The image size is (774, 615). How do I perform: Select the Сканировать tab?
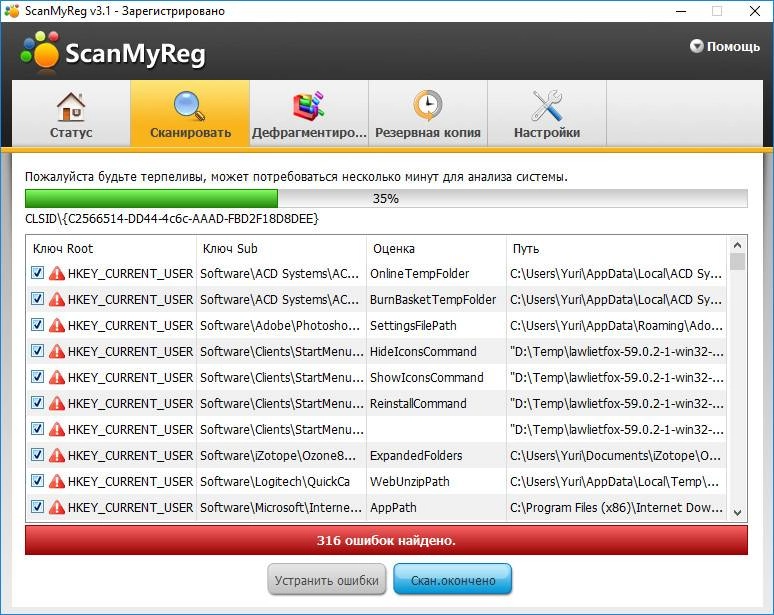(x=190, y=114)
